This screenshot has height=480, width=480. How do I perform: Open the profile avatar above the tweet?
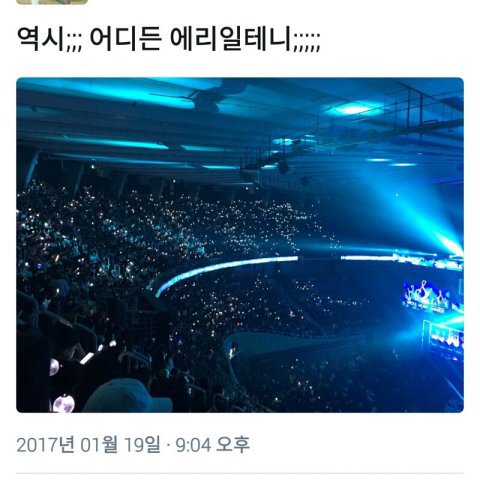[x=52, y=2]
